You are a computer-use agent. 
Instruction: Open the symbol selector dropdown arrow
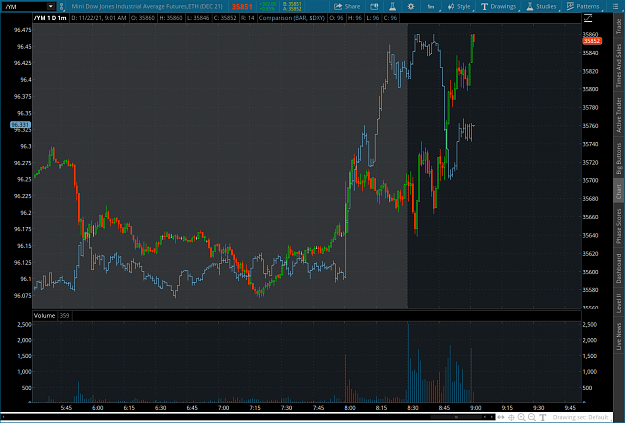(x=51, y=6)
